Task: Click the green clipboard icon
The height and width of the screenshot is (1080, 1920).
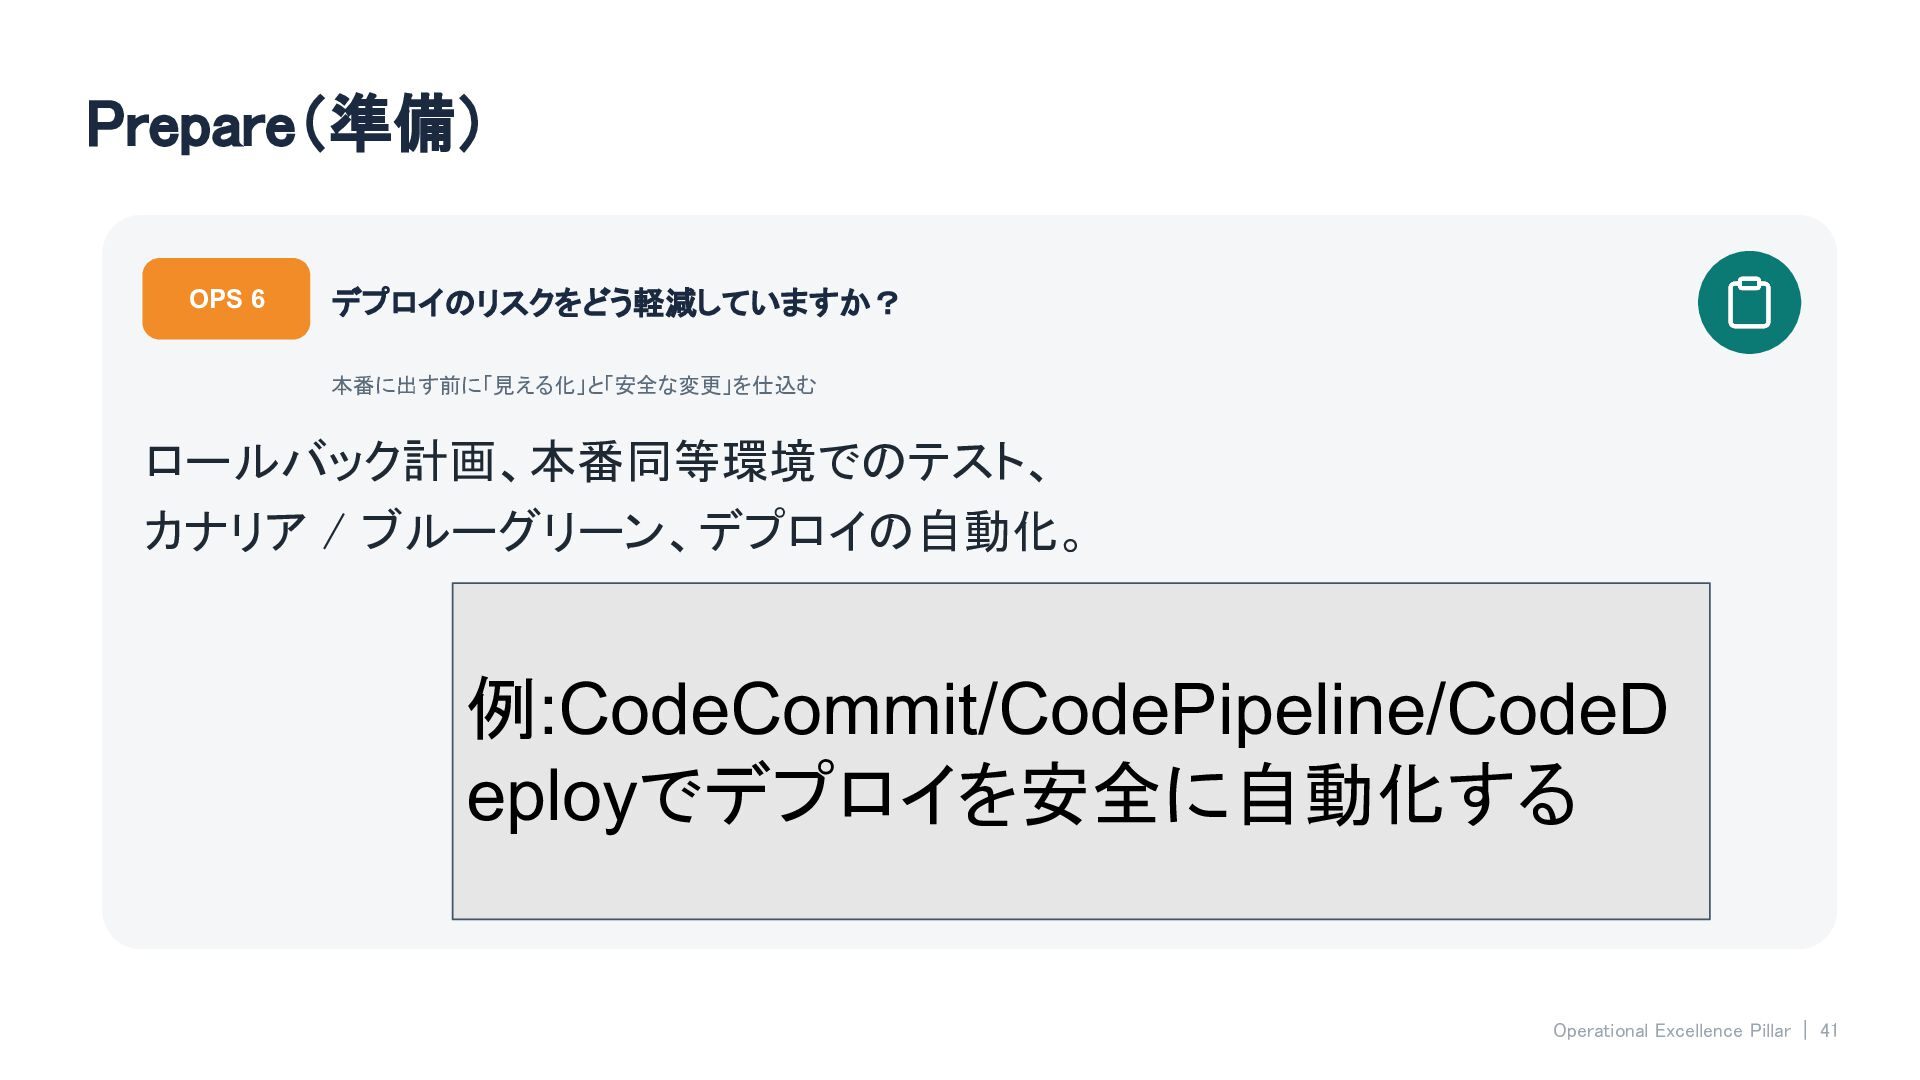Action: click(x=1749, y=302)
